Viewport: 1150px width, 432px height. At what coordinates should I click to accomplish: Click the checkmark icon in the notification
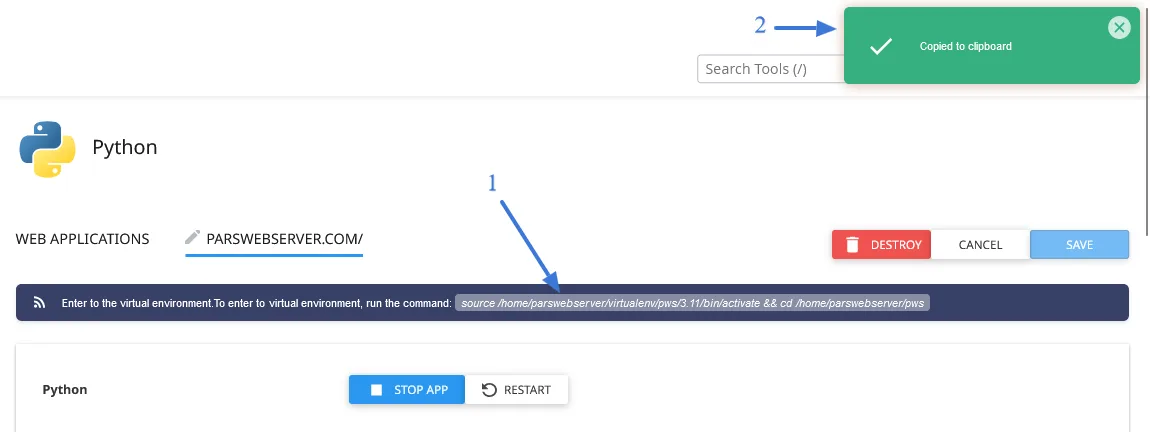coord(880,46)
